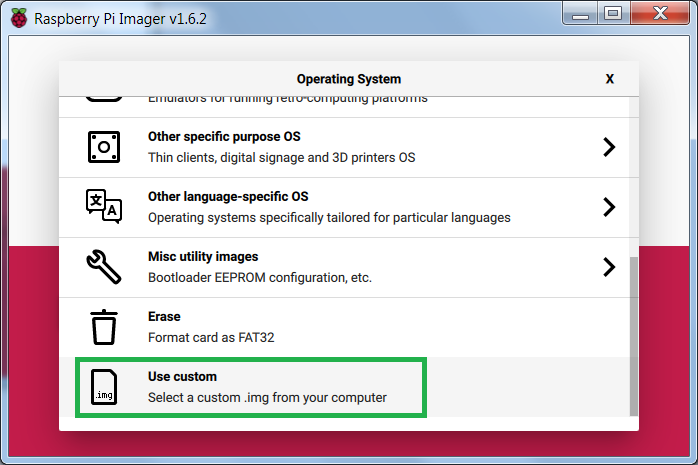Viewport: 698px width, 465px height.
Task: Click 'Bootloader EEPROM configuration, etc.' text
Action: [260, 277]
